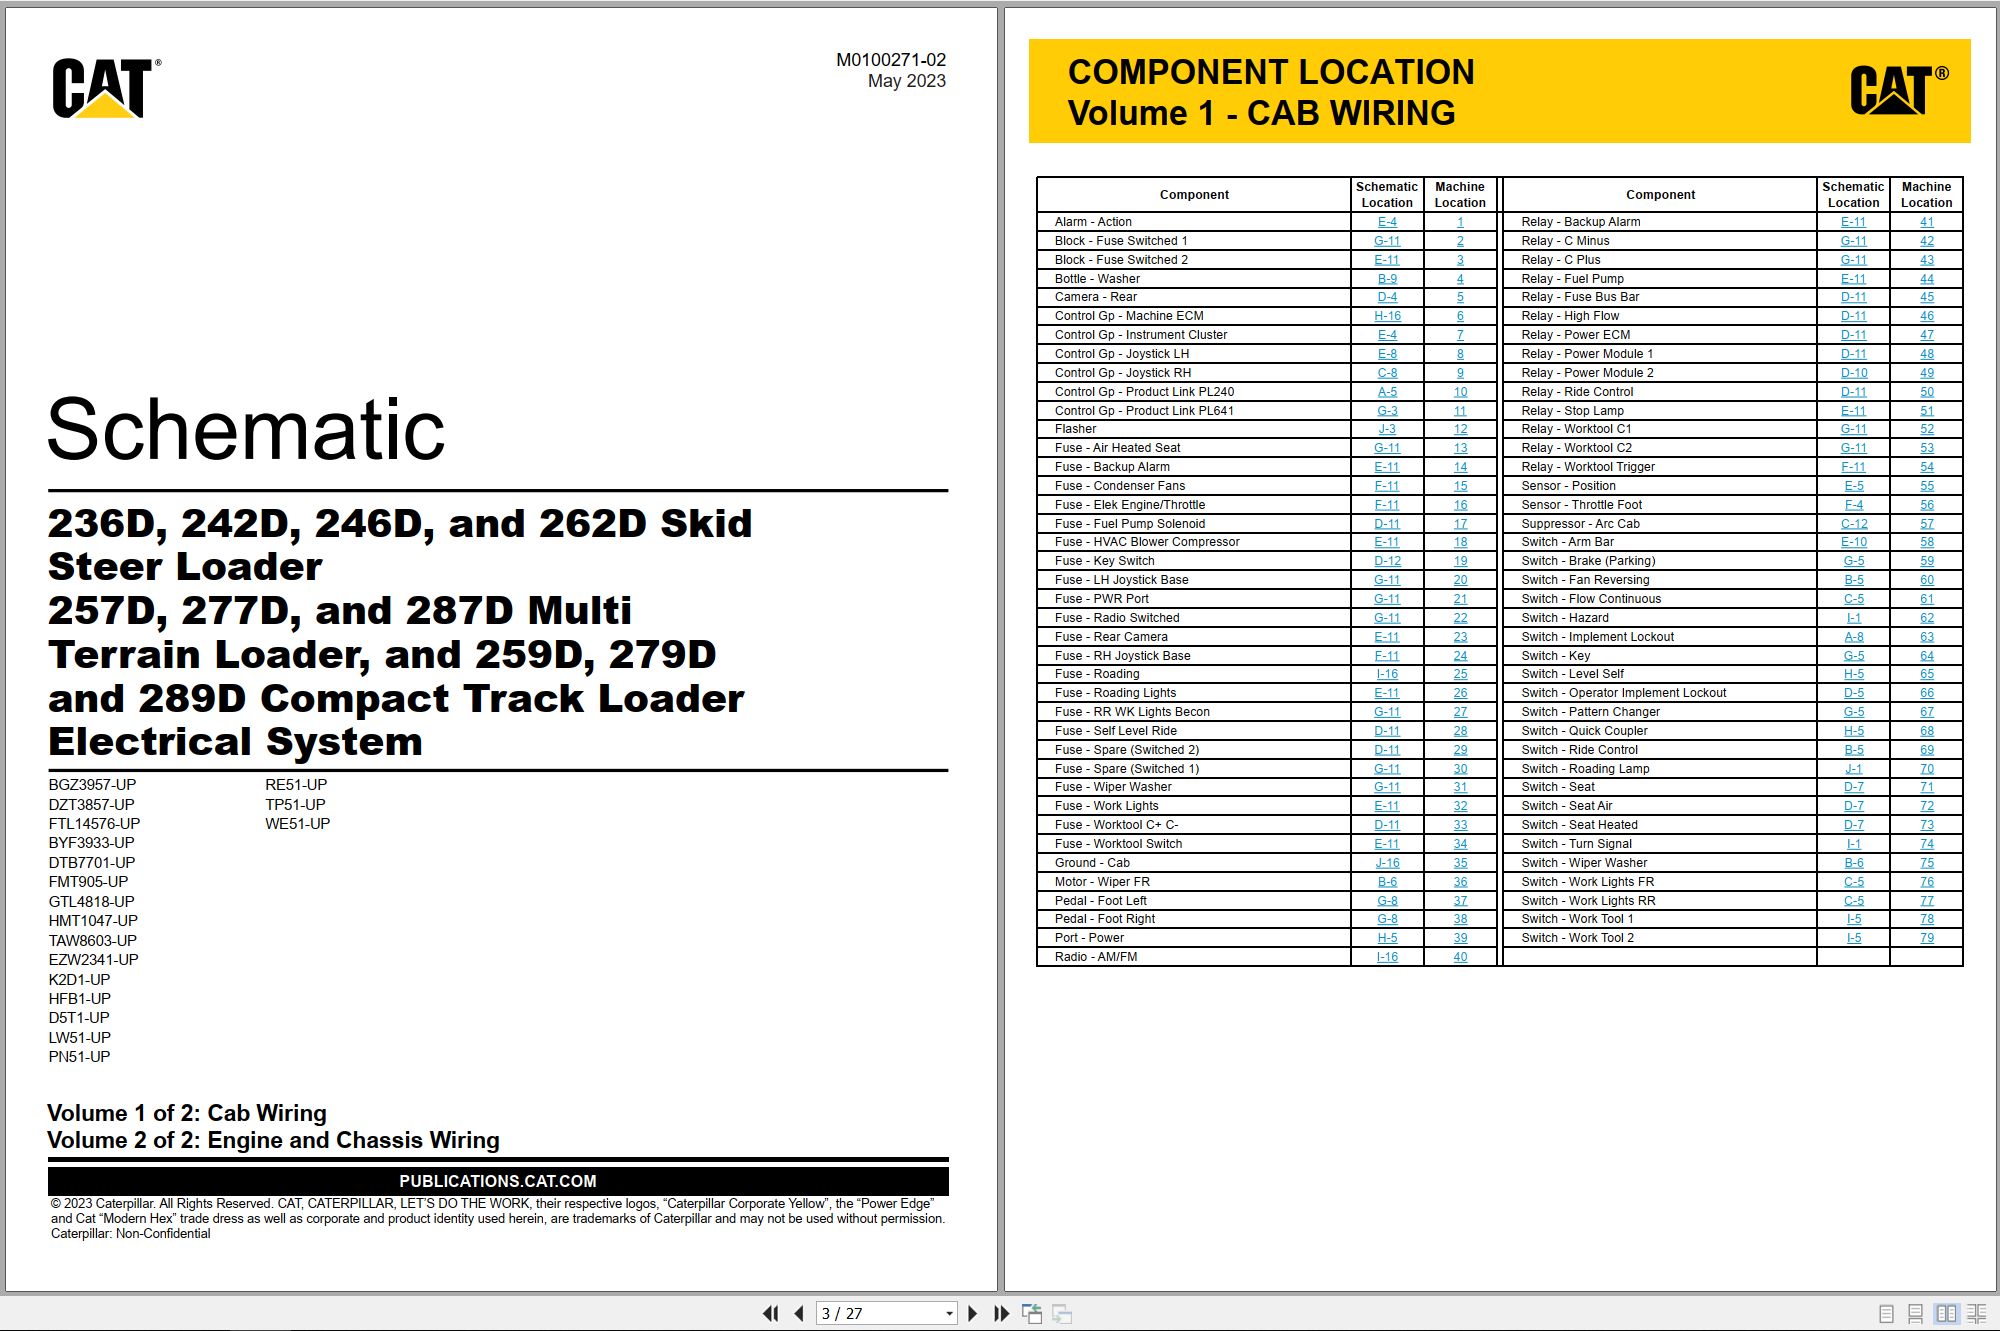Open machine location link 58 for Switch - Arm Bar
This screenshot has width=2000, height=1331.
[x=1926, y=542]
